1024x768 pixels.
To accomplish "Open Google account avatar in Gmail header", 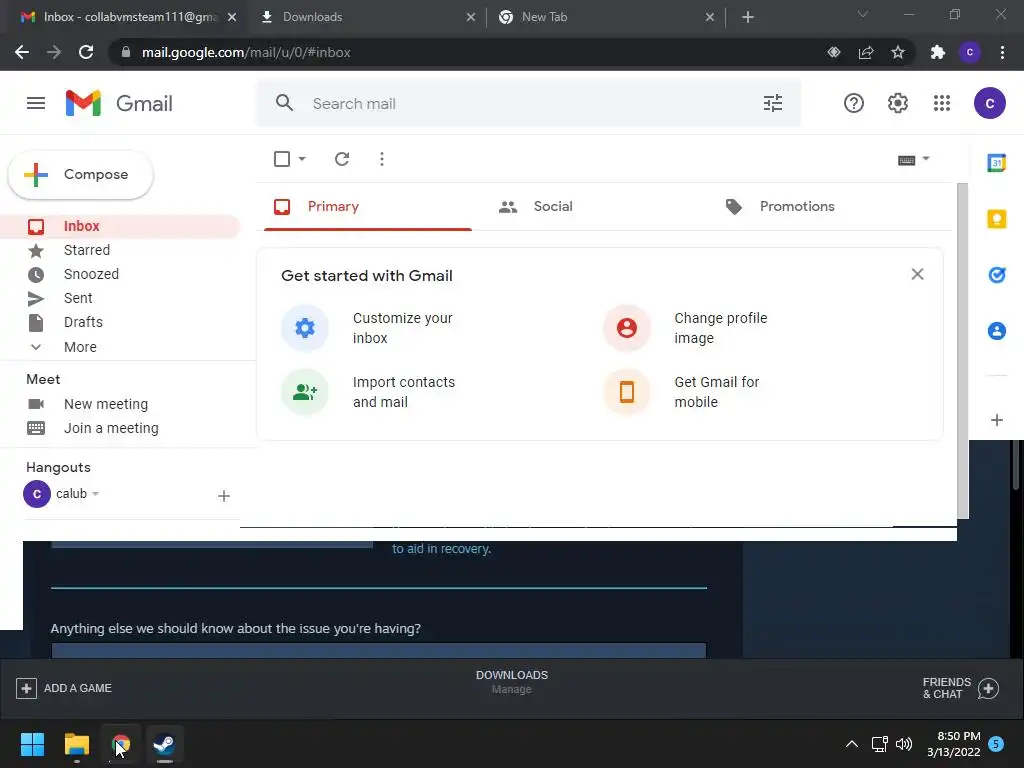I will click(x=989, y=103).
